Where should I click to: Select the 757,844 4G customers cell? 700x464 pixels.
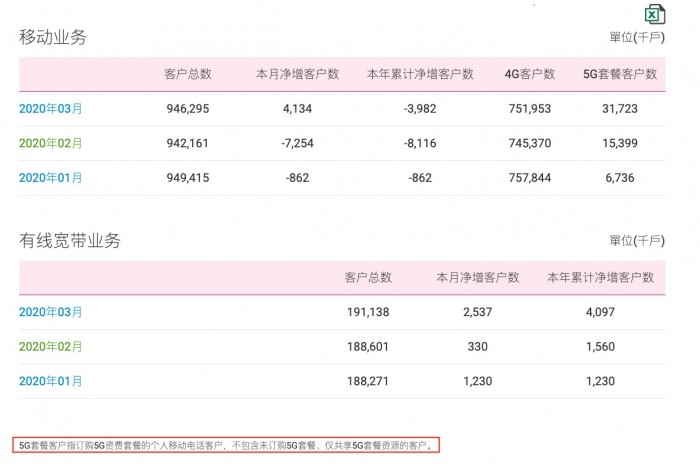pyautogui.click(x=529, y=178)
